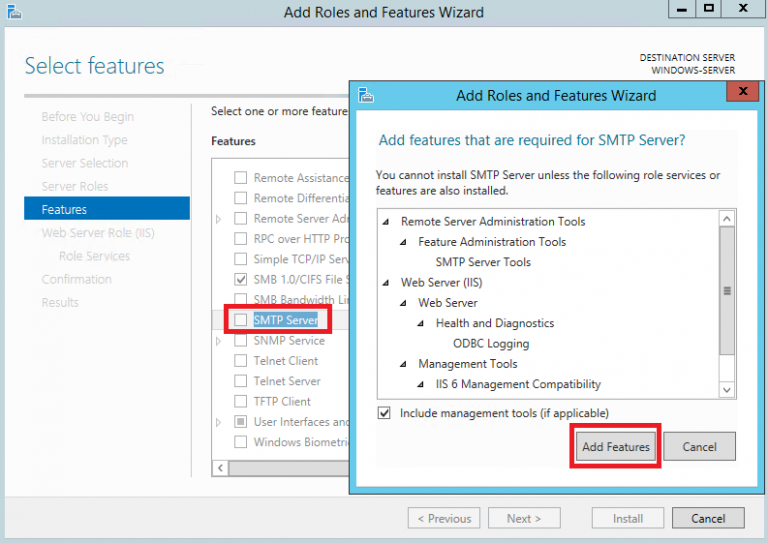The image size is (768, 543).
Task: Cancel the required features dialog
Action: [x=699, y=447]
